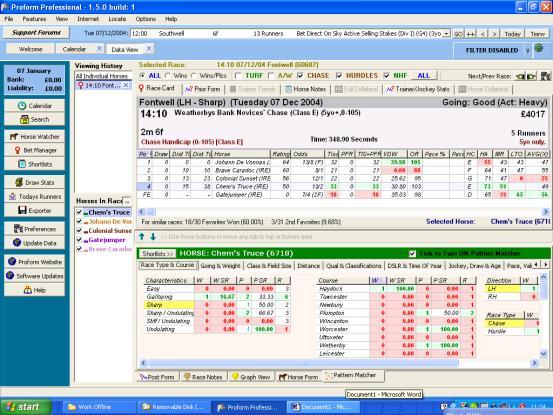The width and height of the screenshot is (553, 415).
Task: Open the Going & Weight tab
Action: (x=220, y=266)
